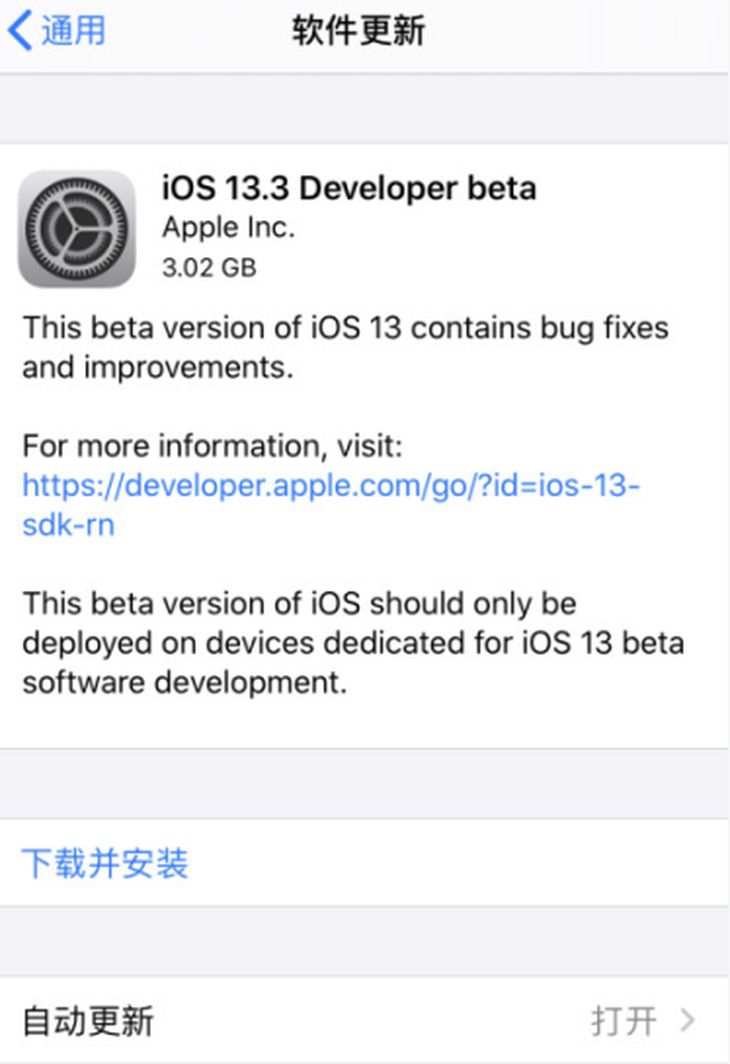Click the iOS Settings gear icon
The width and height of the screenshot is (730, 1064).
[x=77, y=229]
